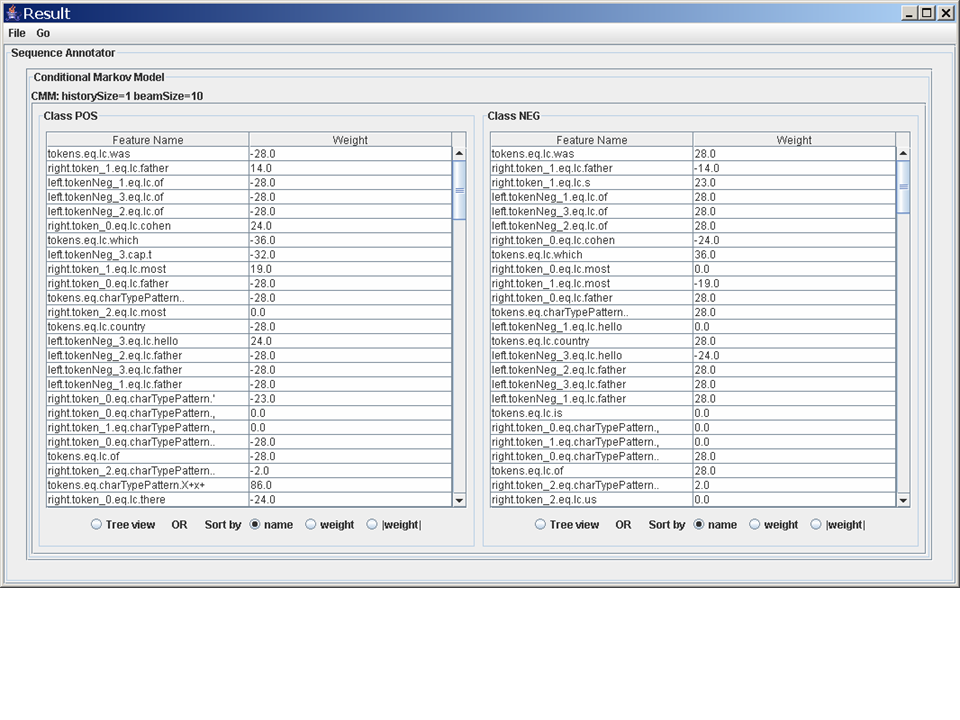Open the Go menu

[x=43, y=33]
